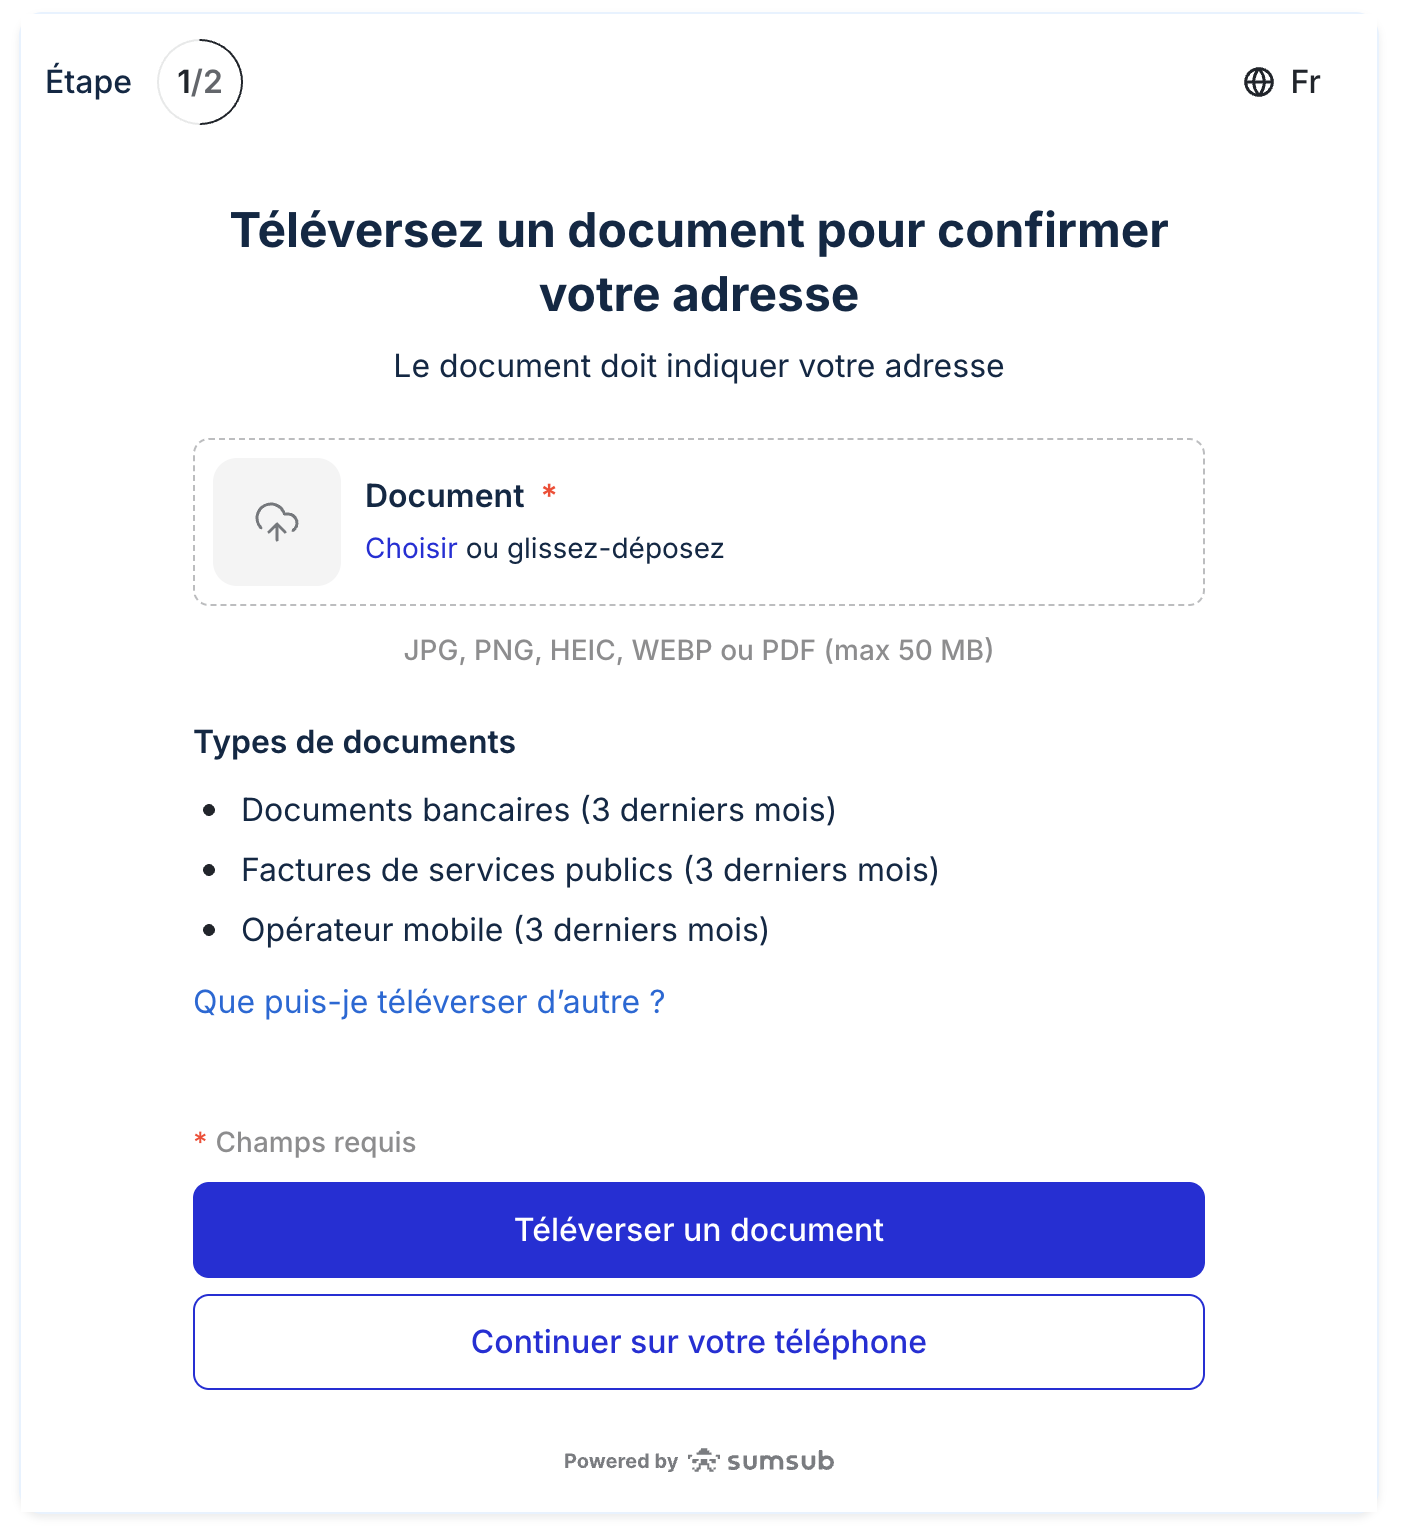Image resolution: width=1404 pixels, height=1536 pixels.
Task: Click the Choisir file link
Action: click(x=411, y=548)
